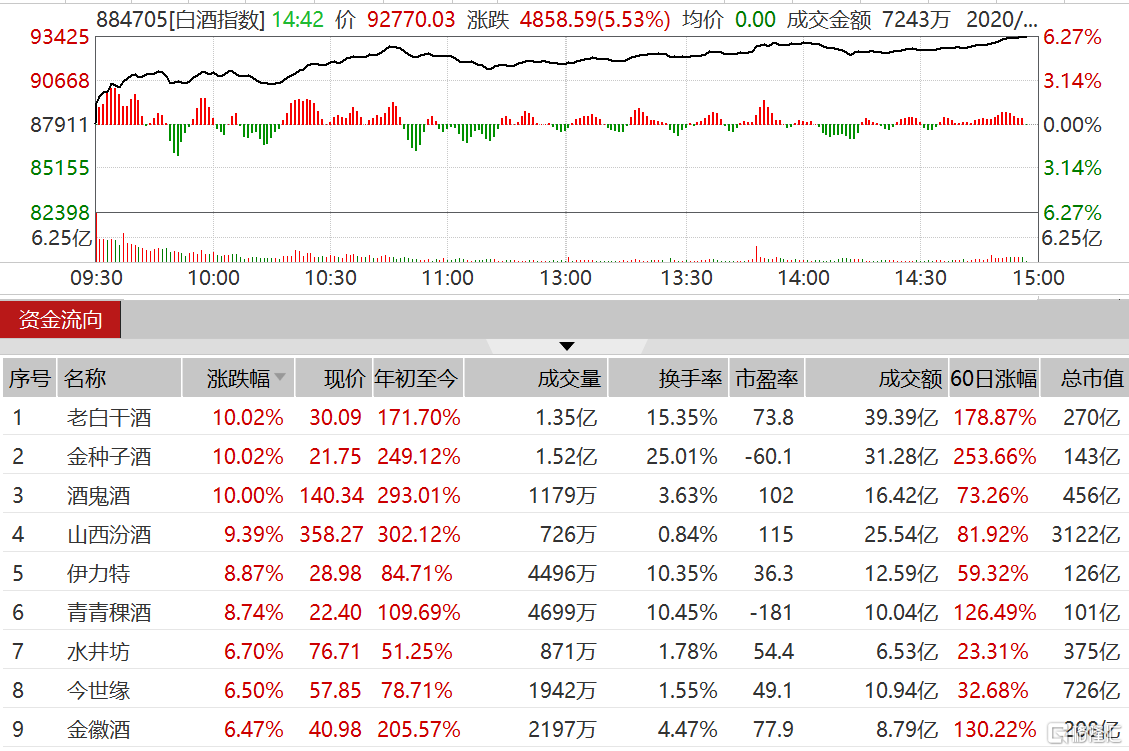Click the 253.66% sixty-day gain cell

point(995,457)
